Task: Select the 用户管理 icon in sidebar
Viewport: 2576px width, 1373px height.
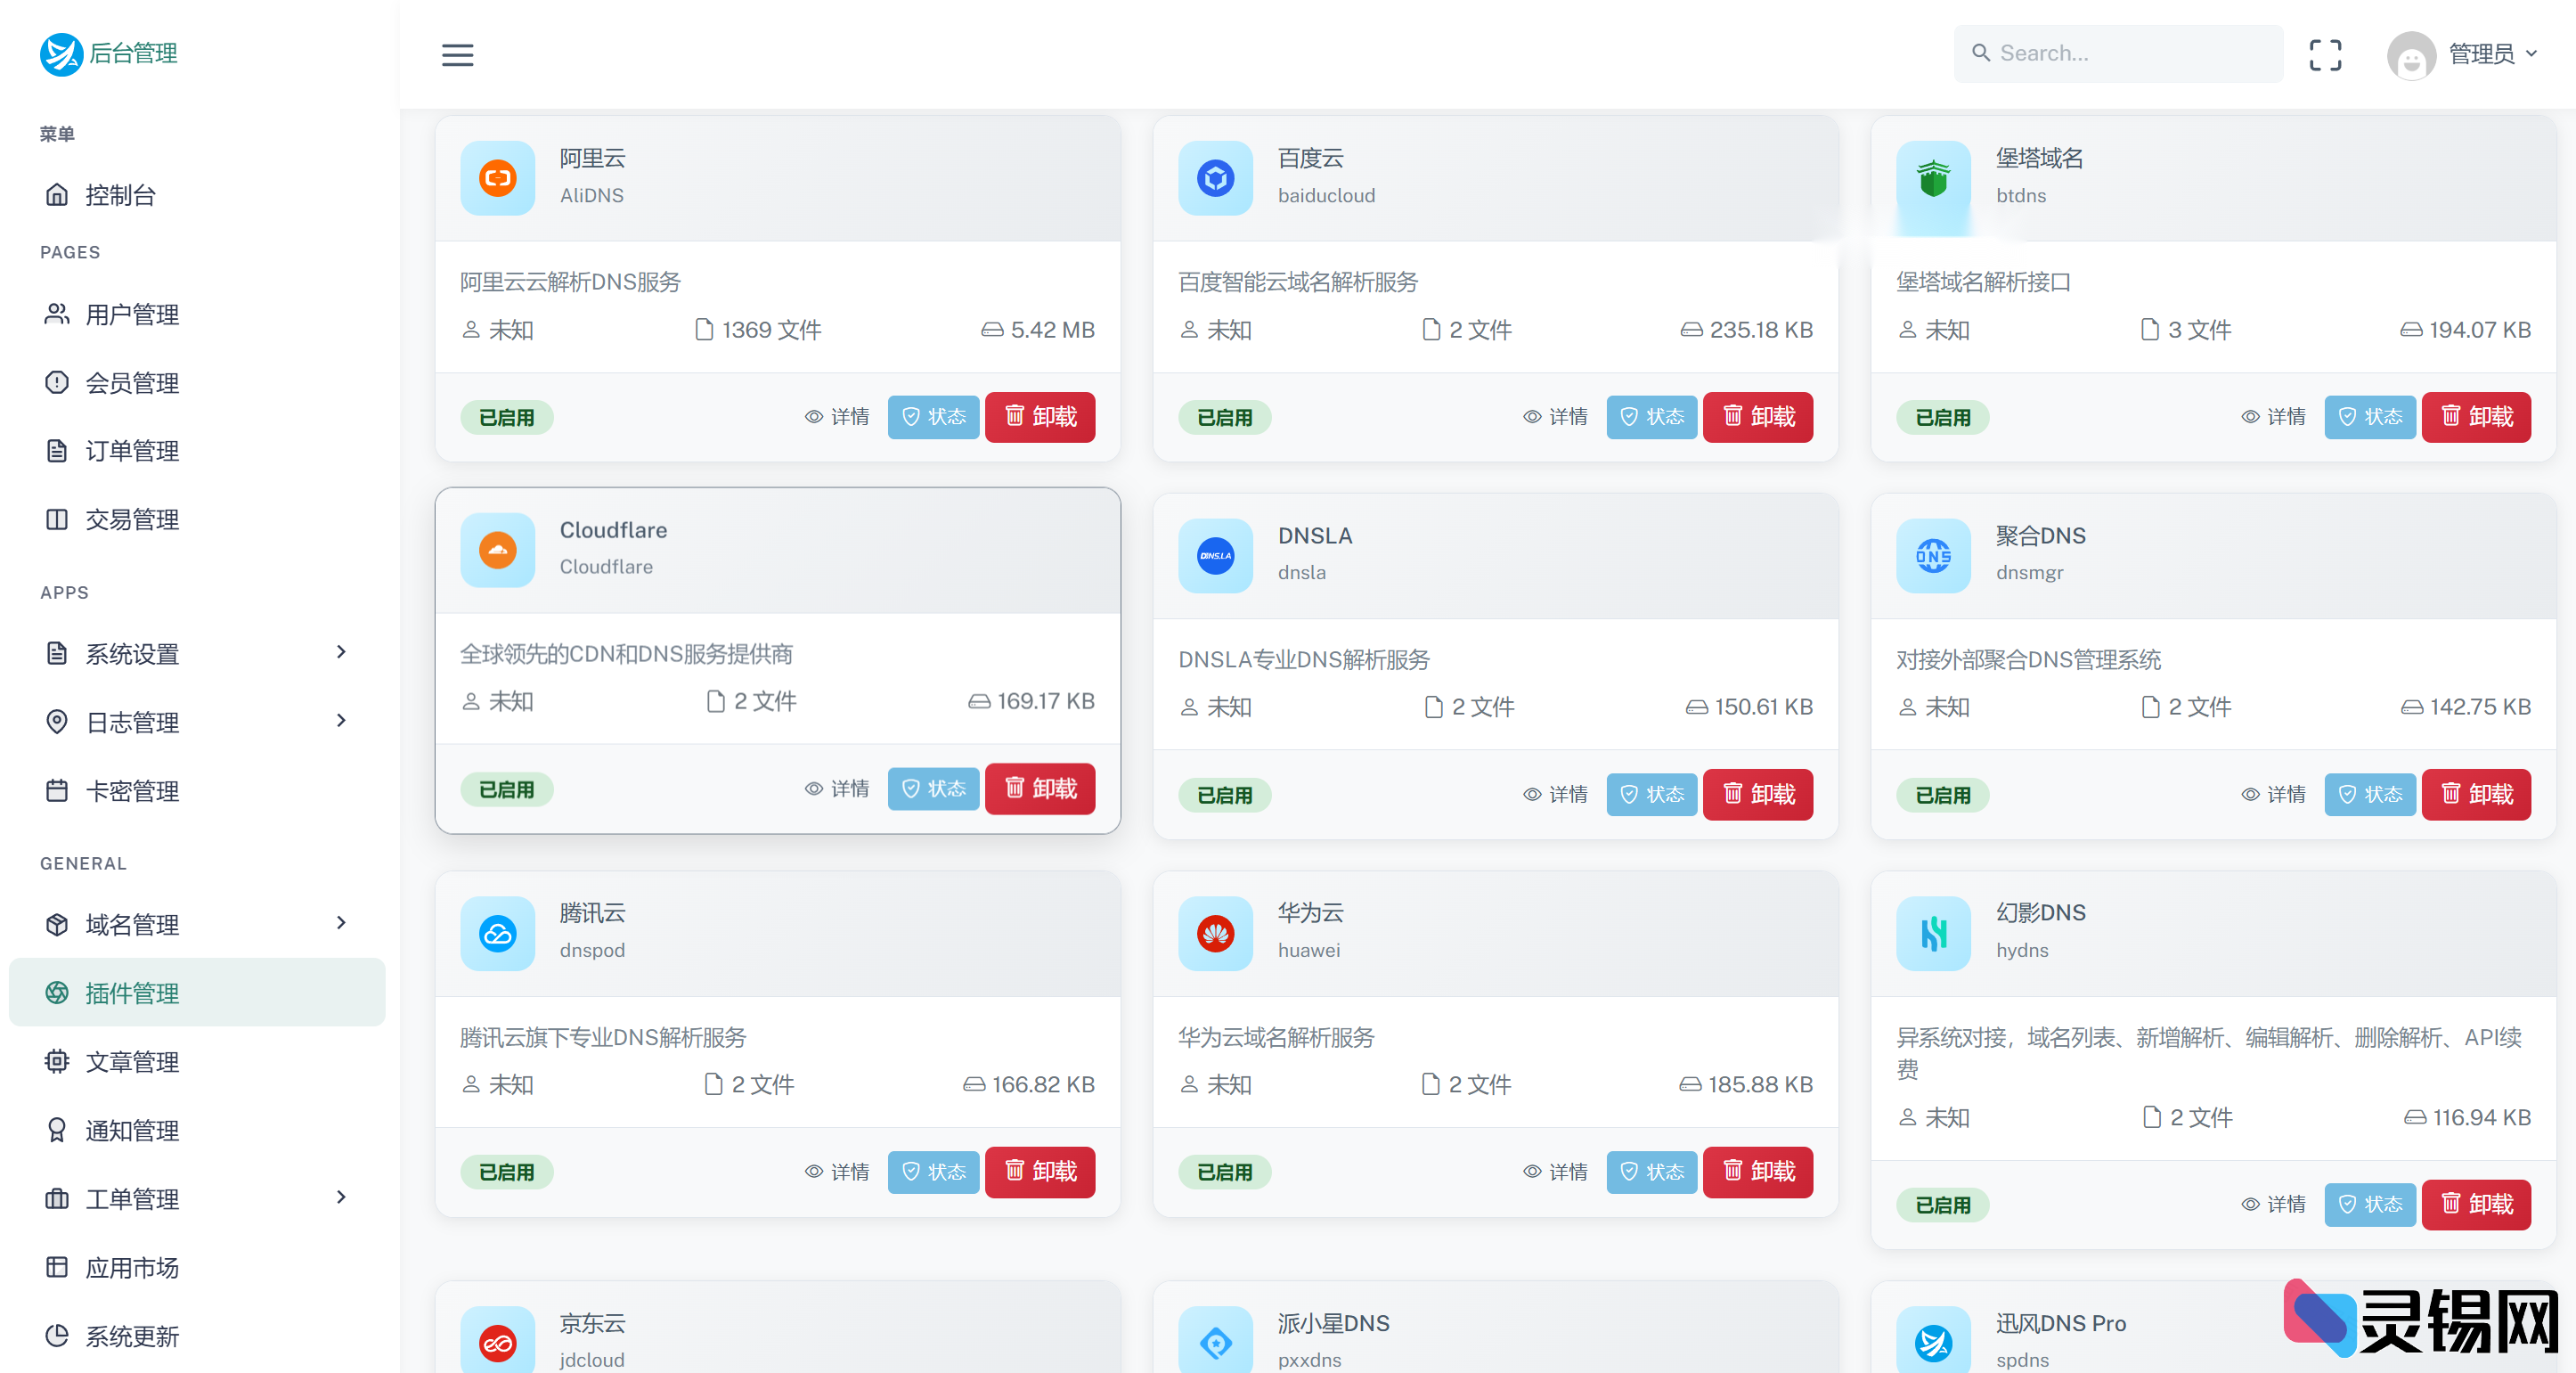Action: point(57,314)
